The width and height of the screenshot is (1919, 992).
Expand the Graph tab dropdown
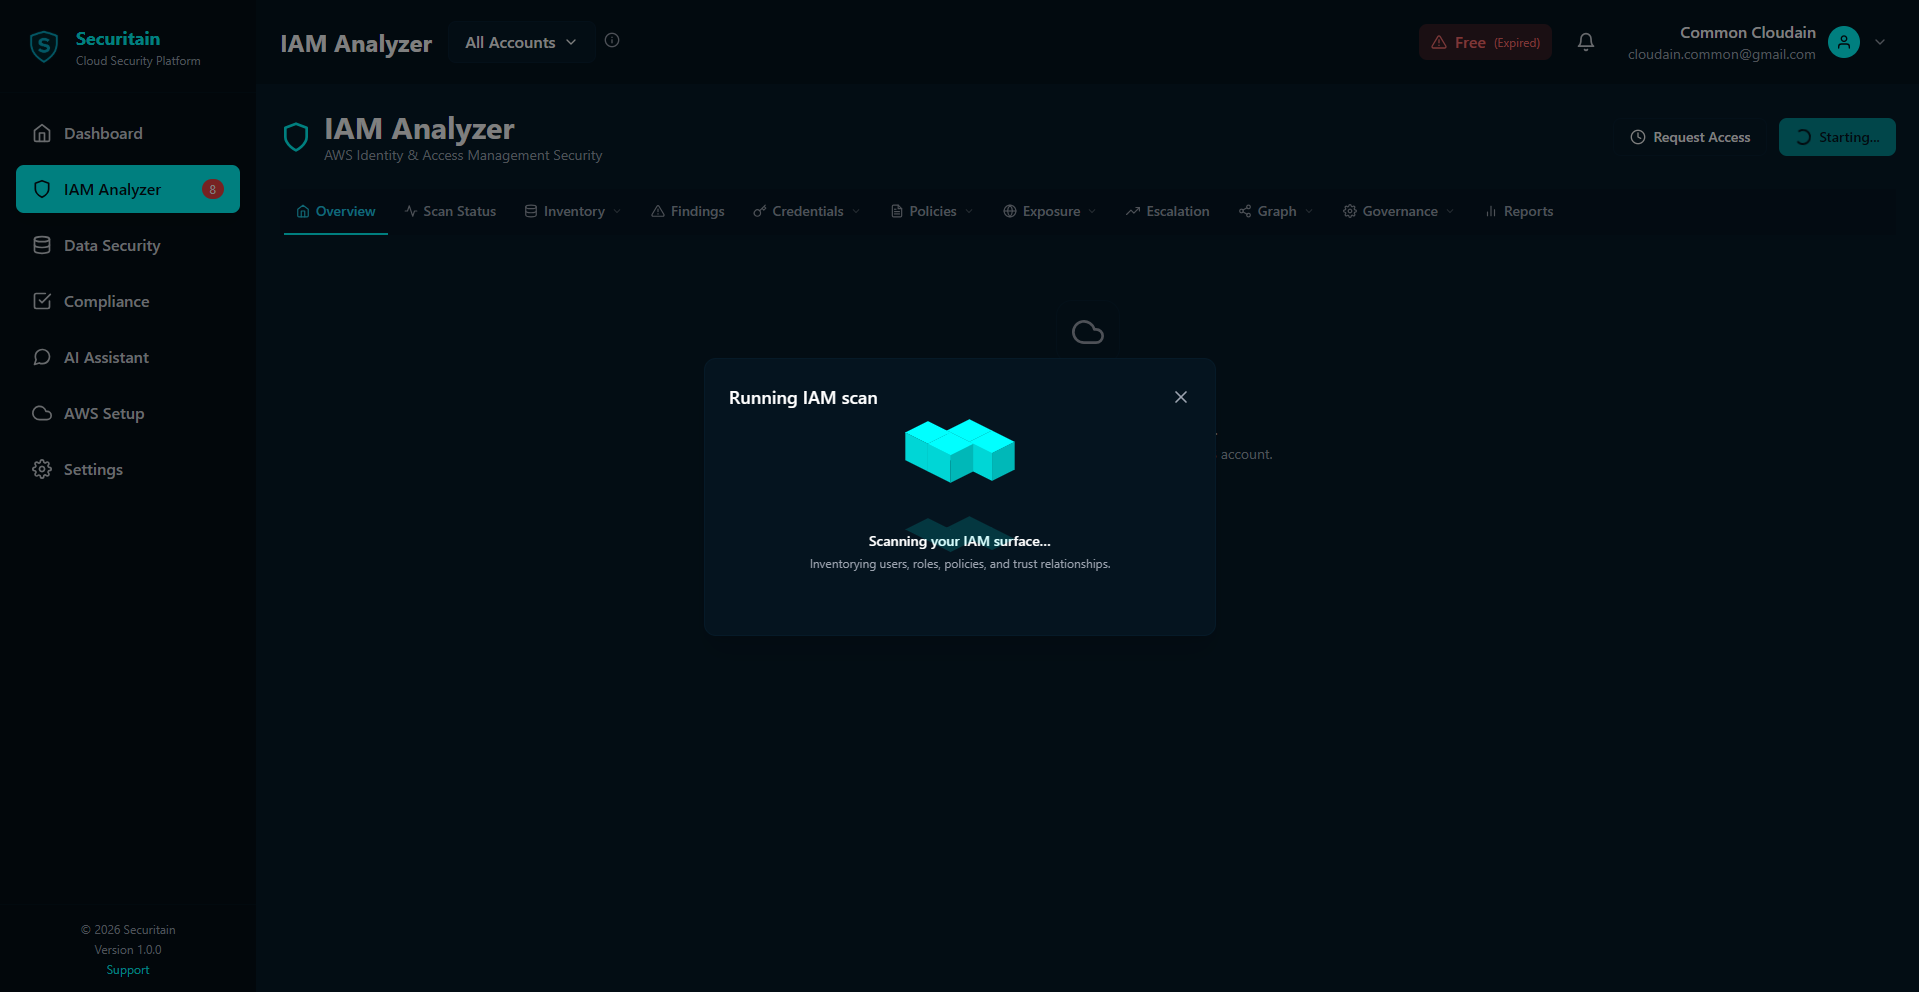click(1276, 211)
